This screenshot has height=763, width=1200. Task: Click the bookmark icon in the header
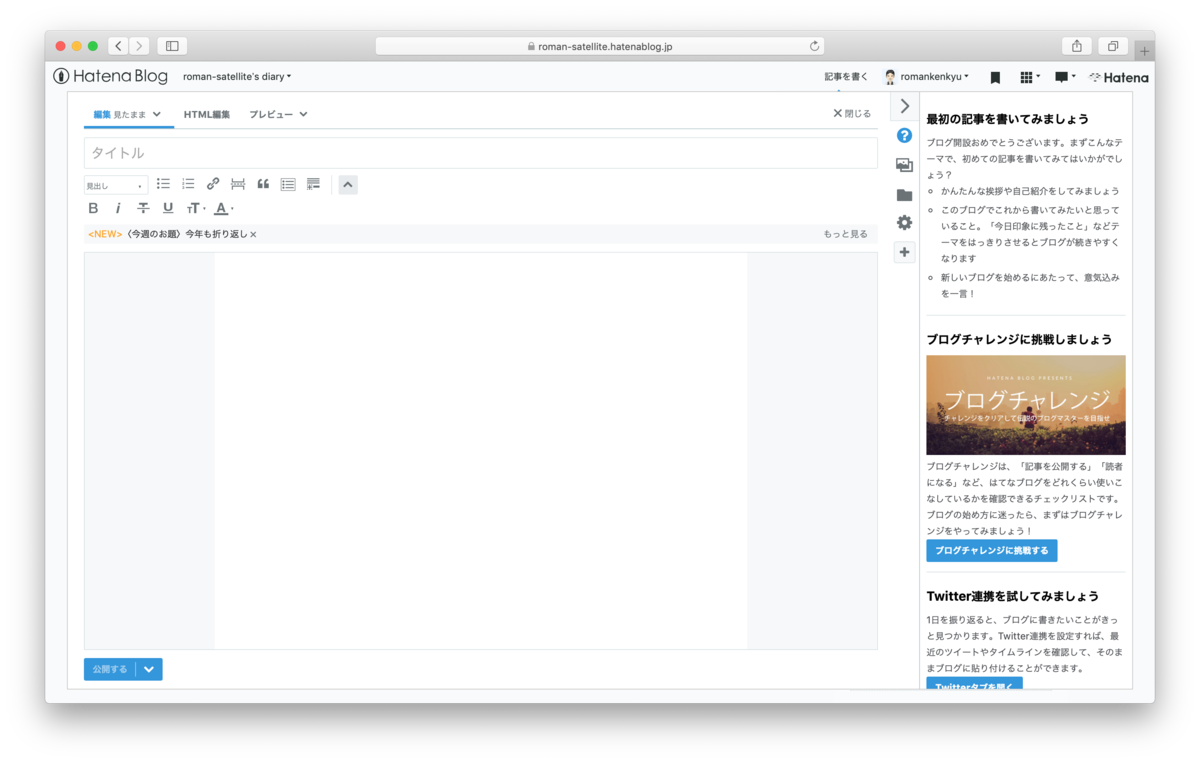point(995,77)
